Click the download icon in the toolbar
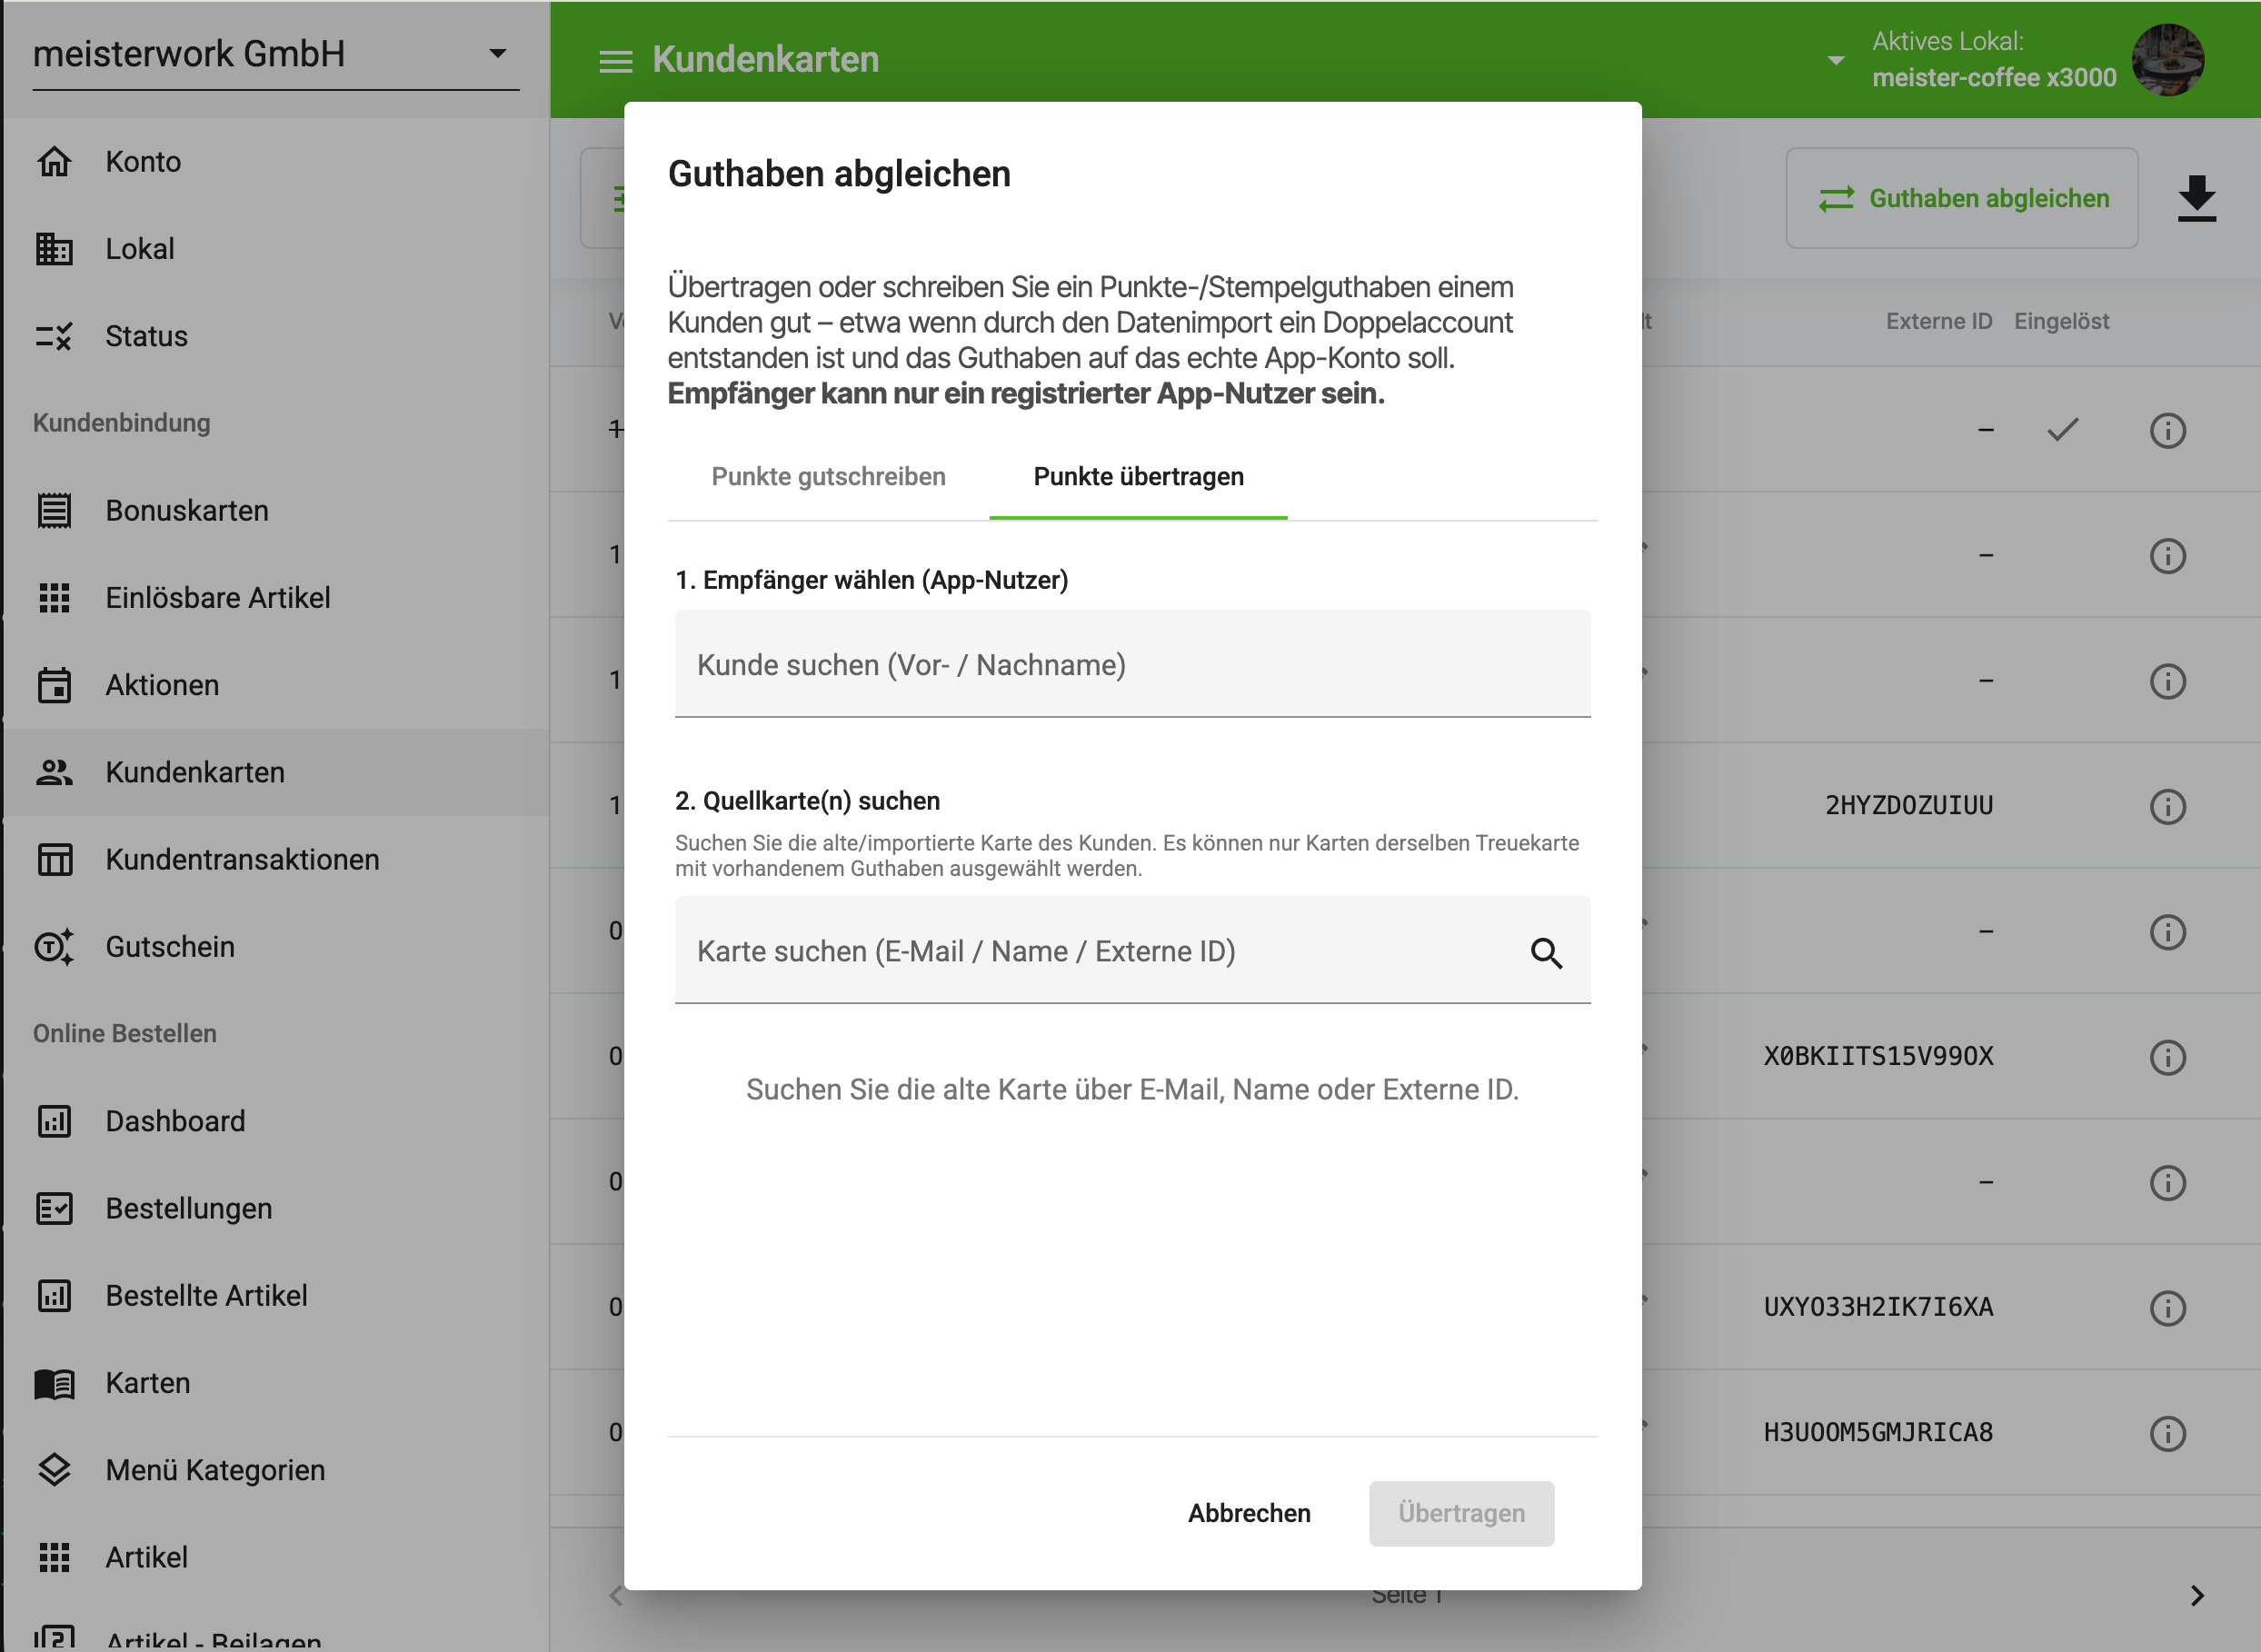 coord(2196,198)
